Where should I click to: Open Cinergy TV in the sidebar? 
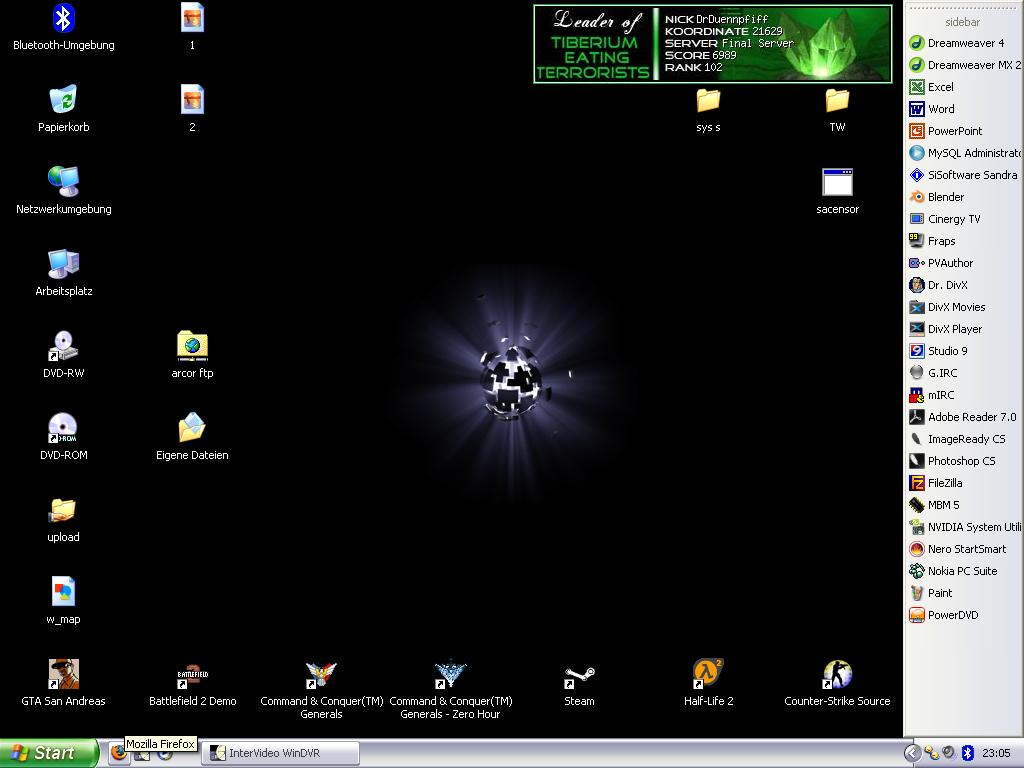point(945,219)
